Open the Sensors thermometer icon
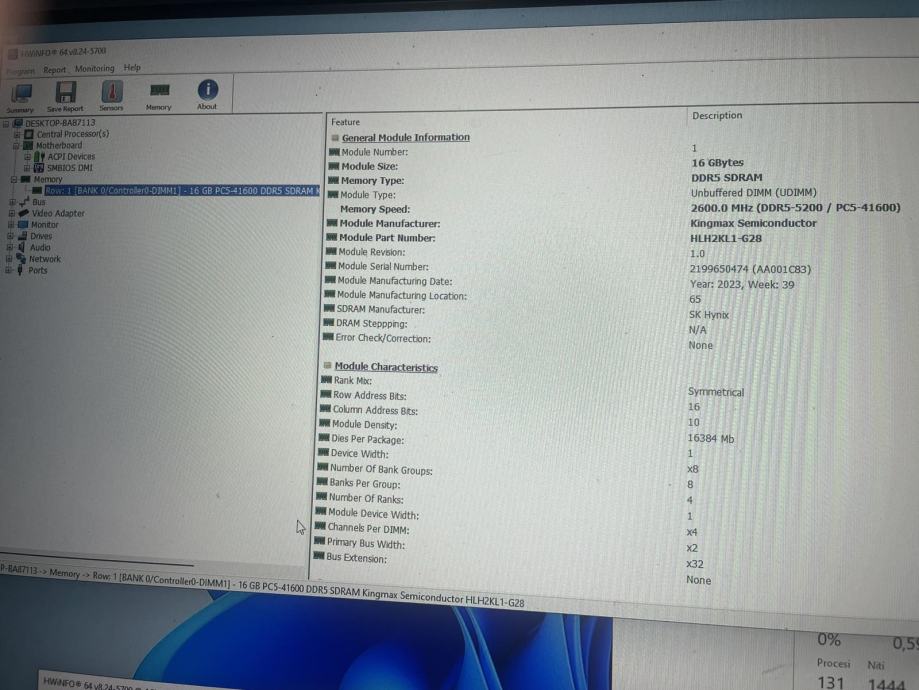919x690 pixels. pos(111,96)
